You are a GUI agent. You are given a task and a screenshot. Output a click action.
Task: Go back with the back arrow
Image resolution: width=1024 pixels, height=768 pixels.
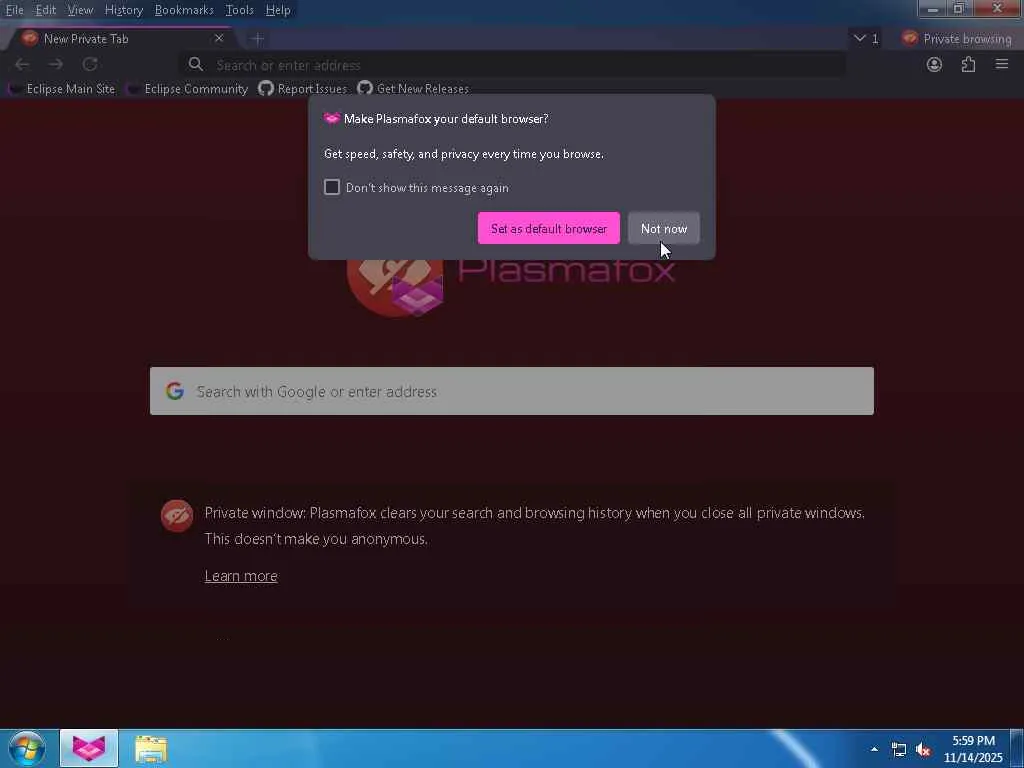click(22, 64)
